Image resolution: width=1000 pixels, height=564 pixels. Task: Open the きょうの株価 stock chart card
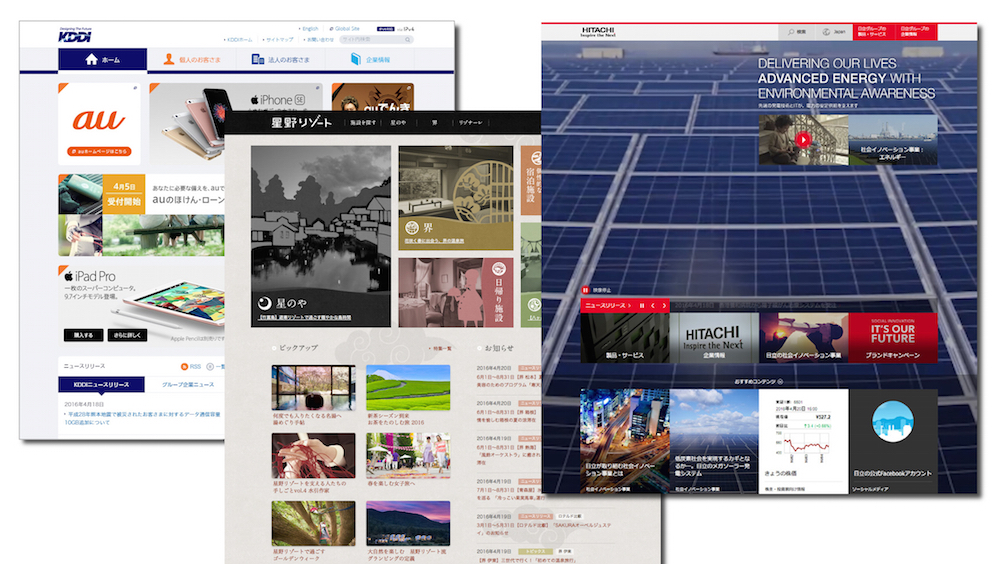804,441
